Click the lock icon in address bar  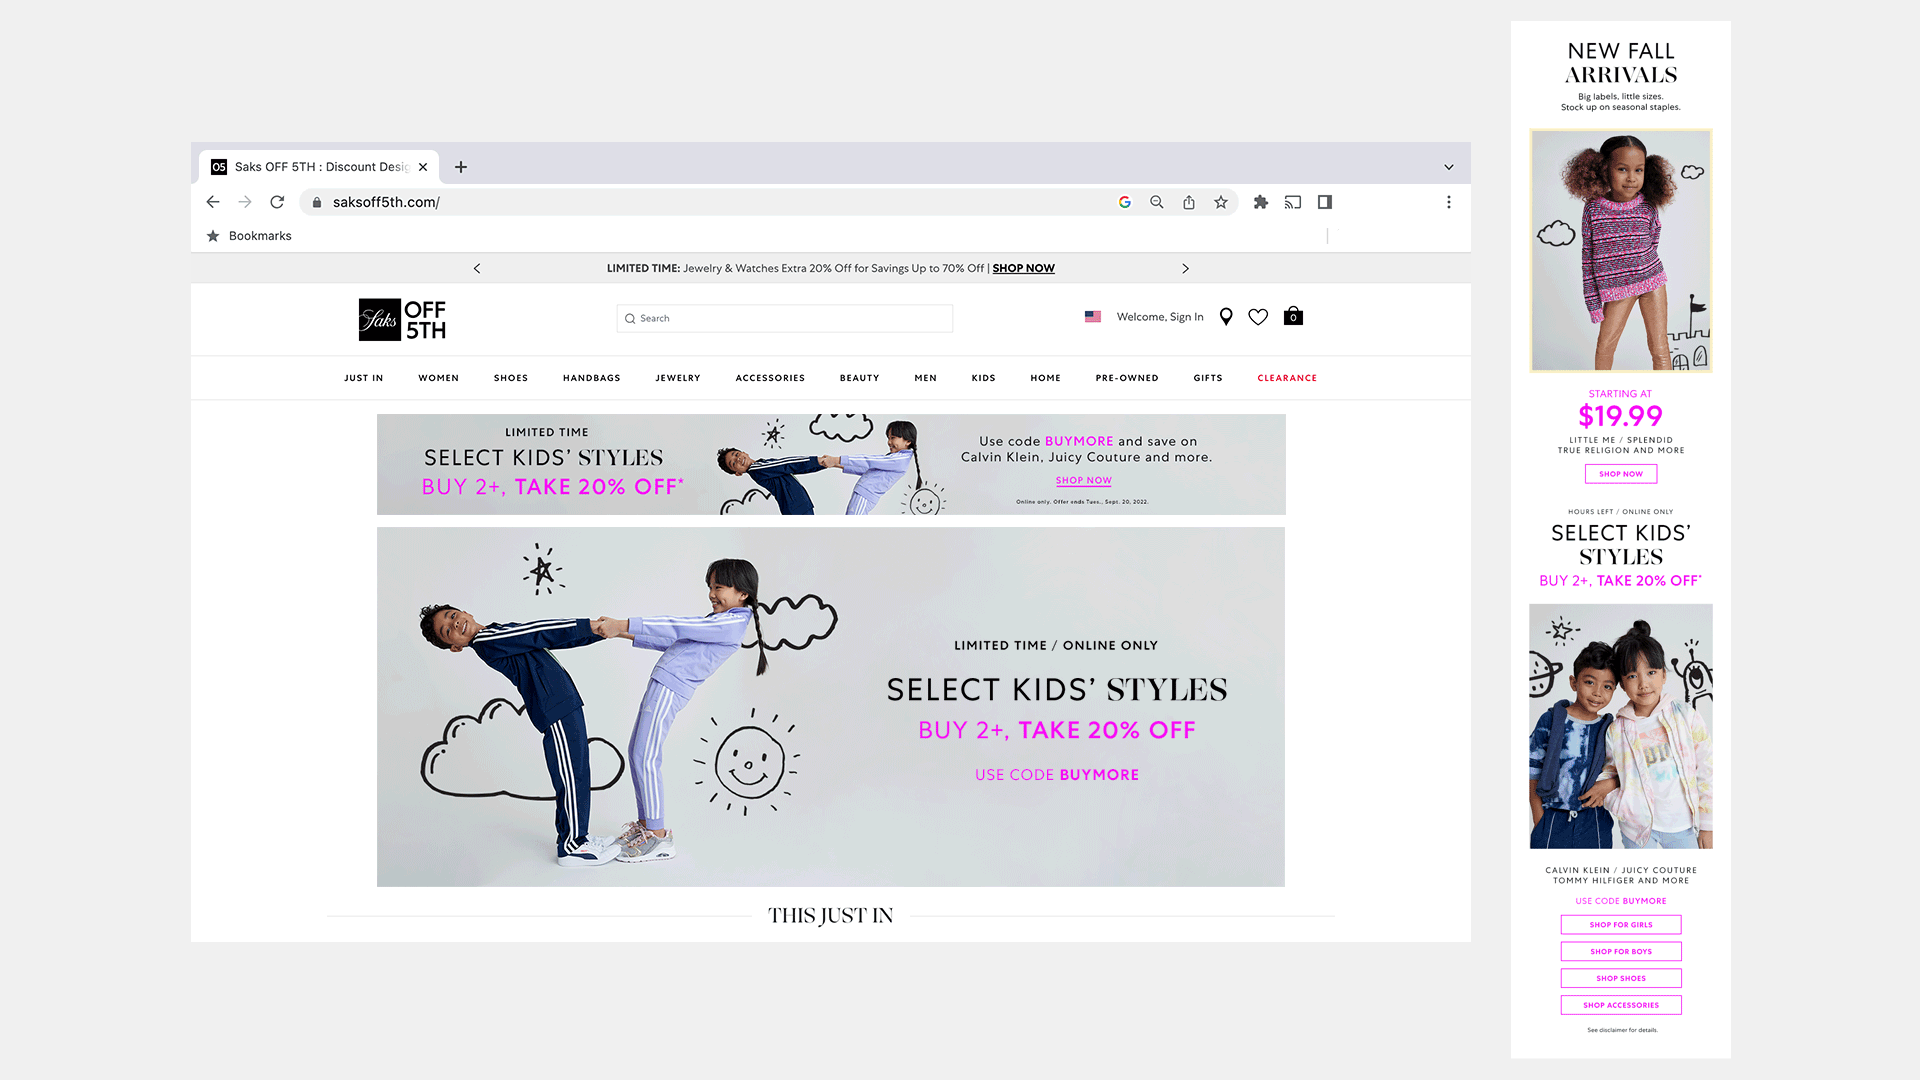point(317,202)
